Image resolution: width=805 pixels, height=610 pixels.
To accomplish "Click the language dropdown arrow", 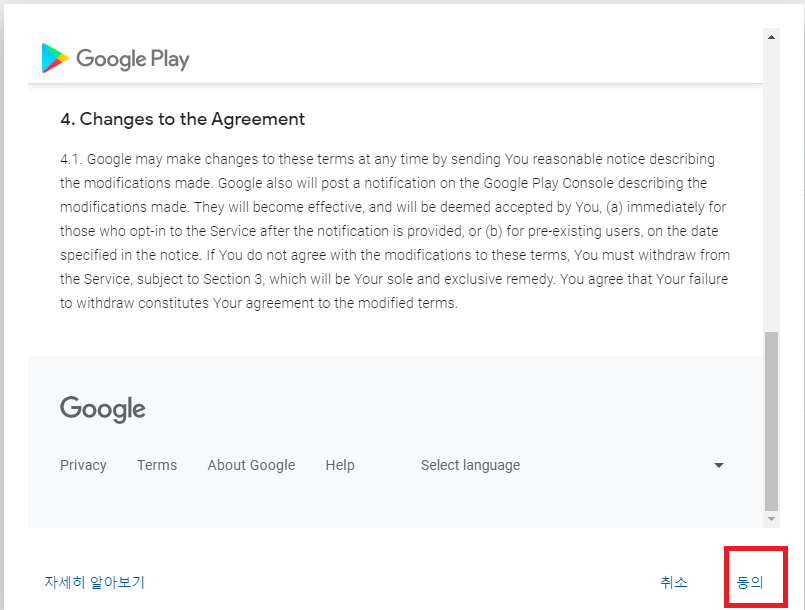I will pos(719,465).
